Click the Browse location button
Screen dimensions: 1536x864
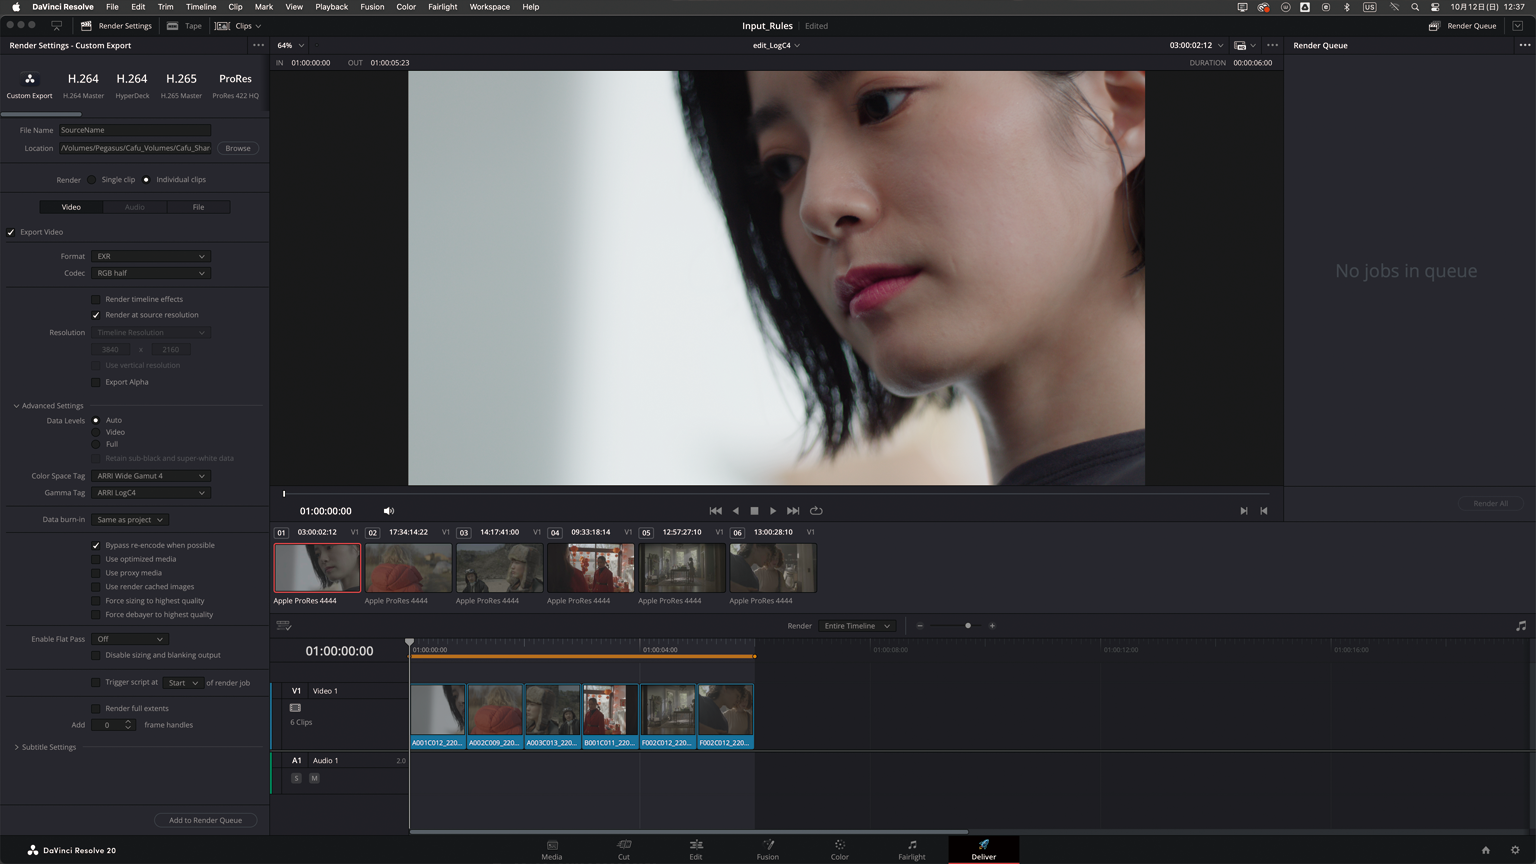[238, 148]
